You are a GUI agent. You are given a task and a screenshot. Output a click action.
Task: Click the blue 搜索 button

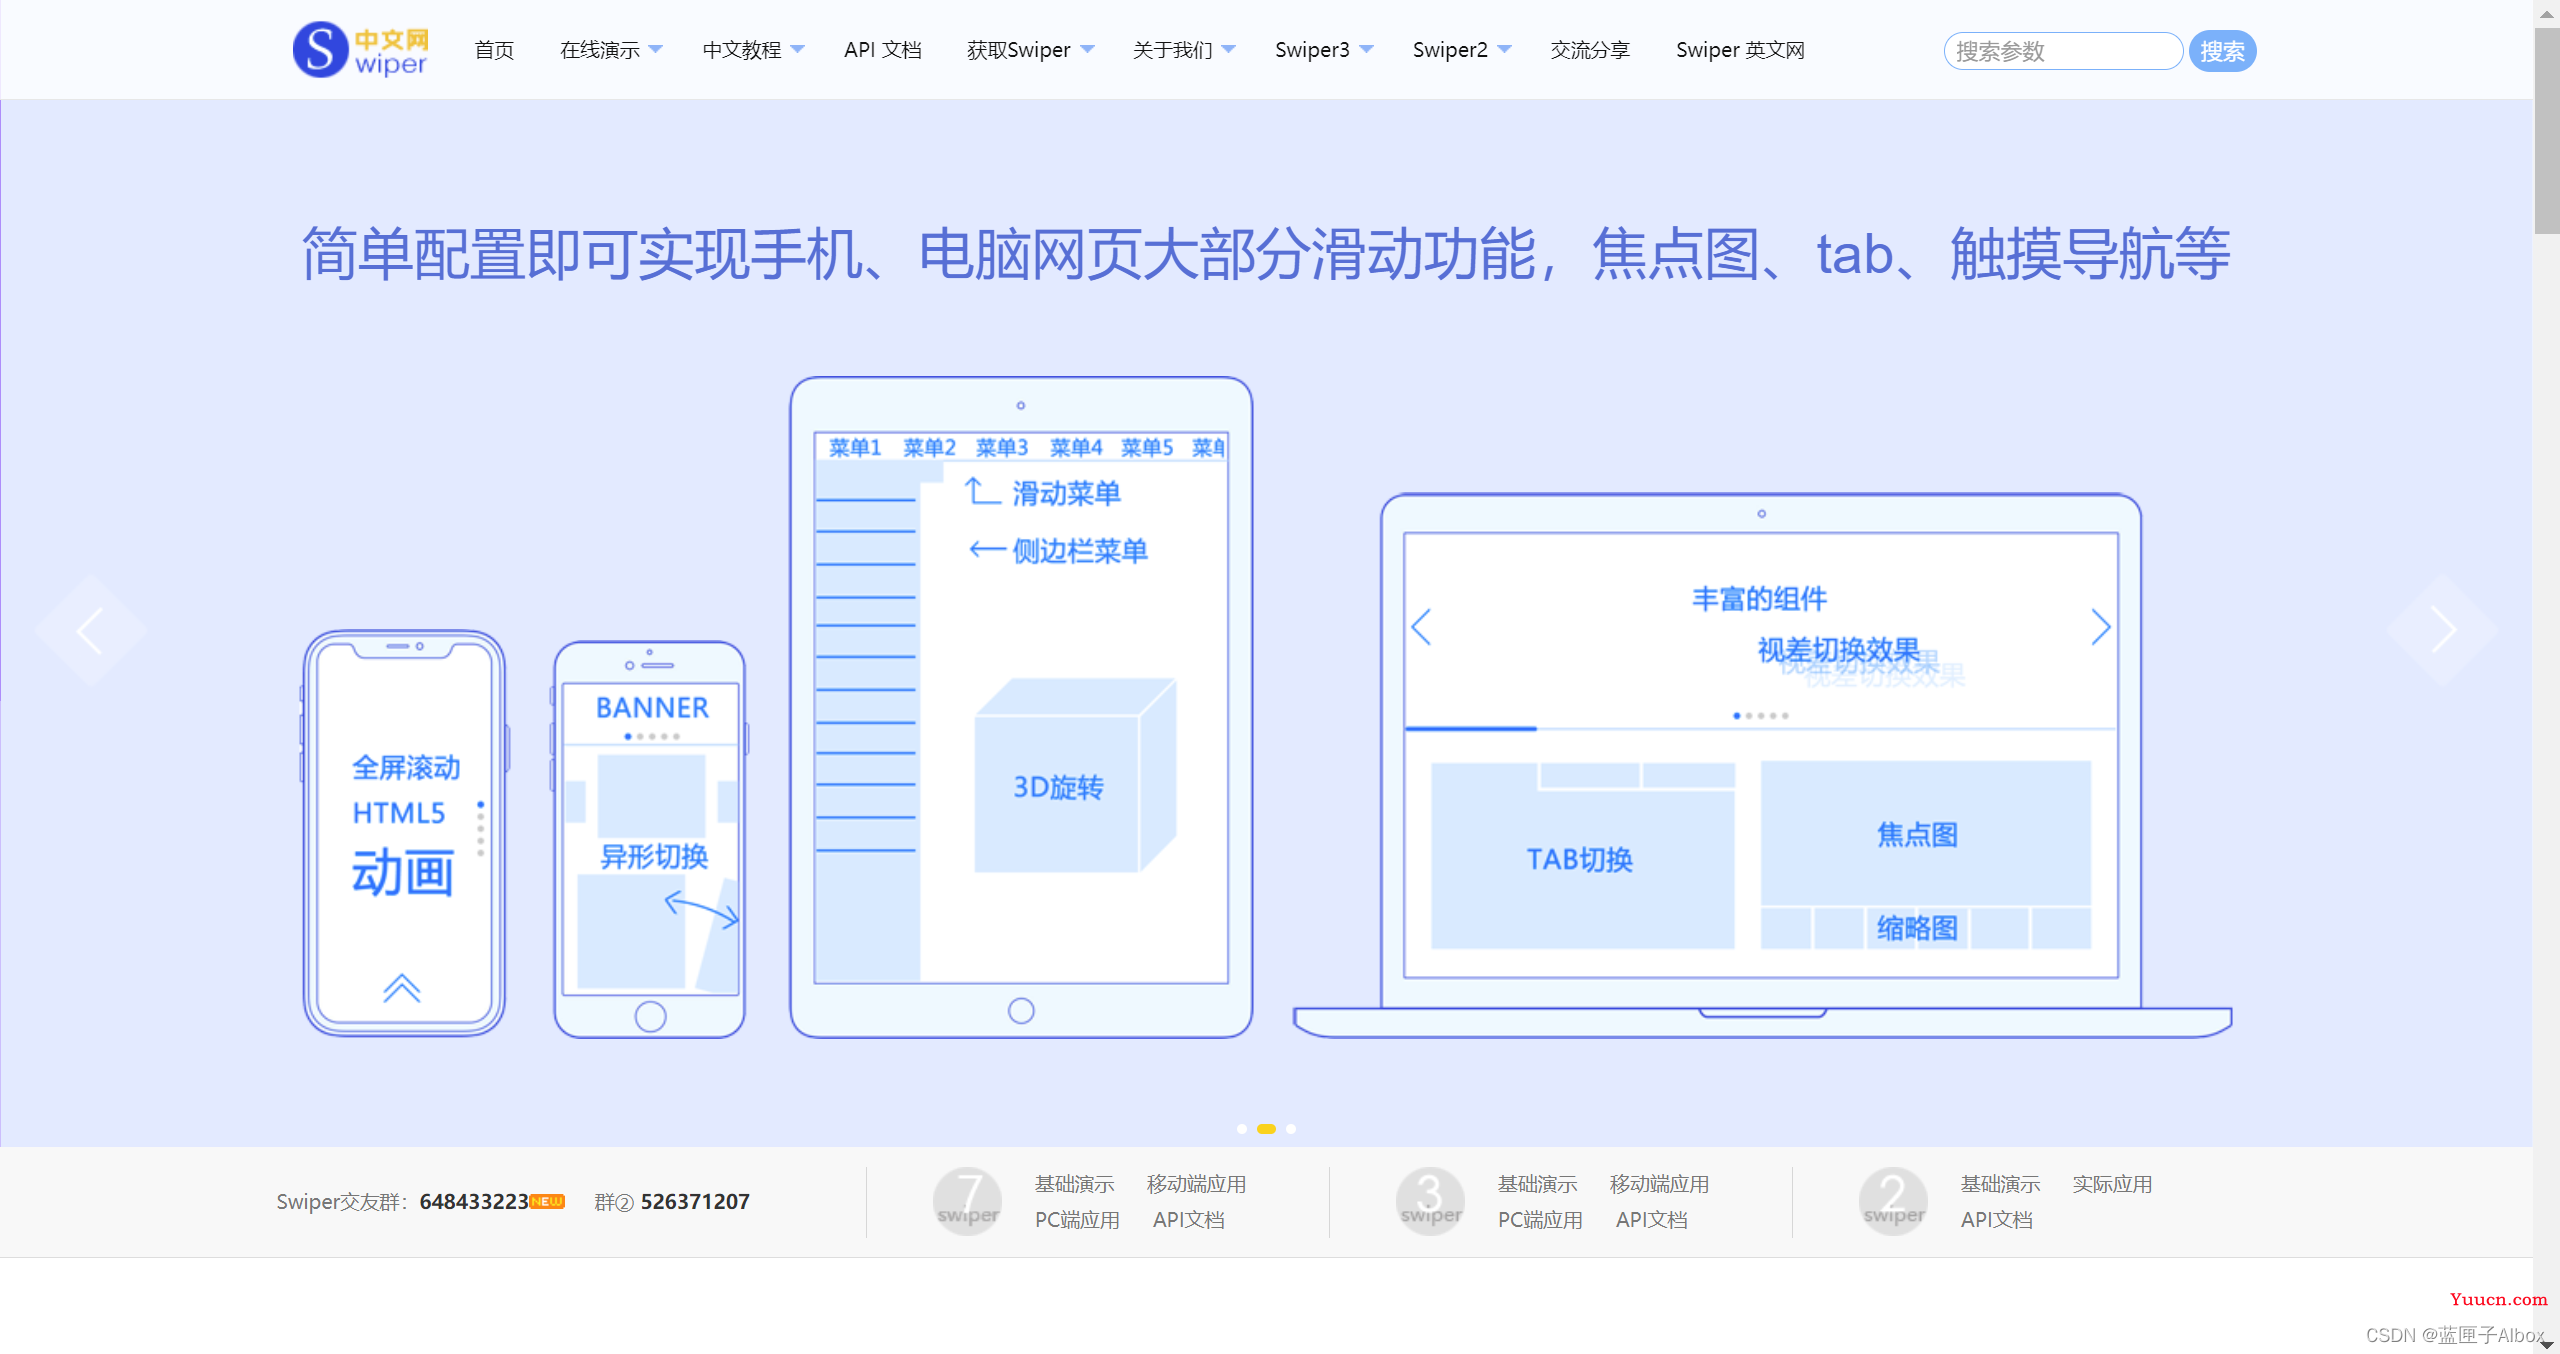2222,51
